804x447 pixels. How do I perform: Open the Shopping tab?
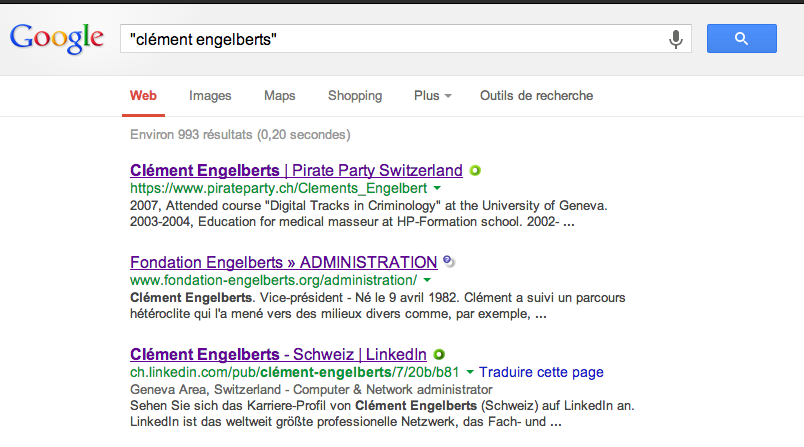(355, 96)
